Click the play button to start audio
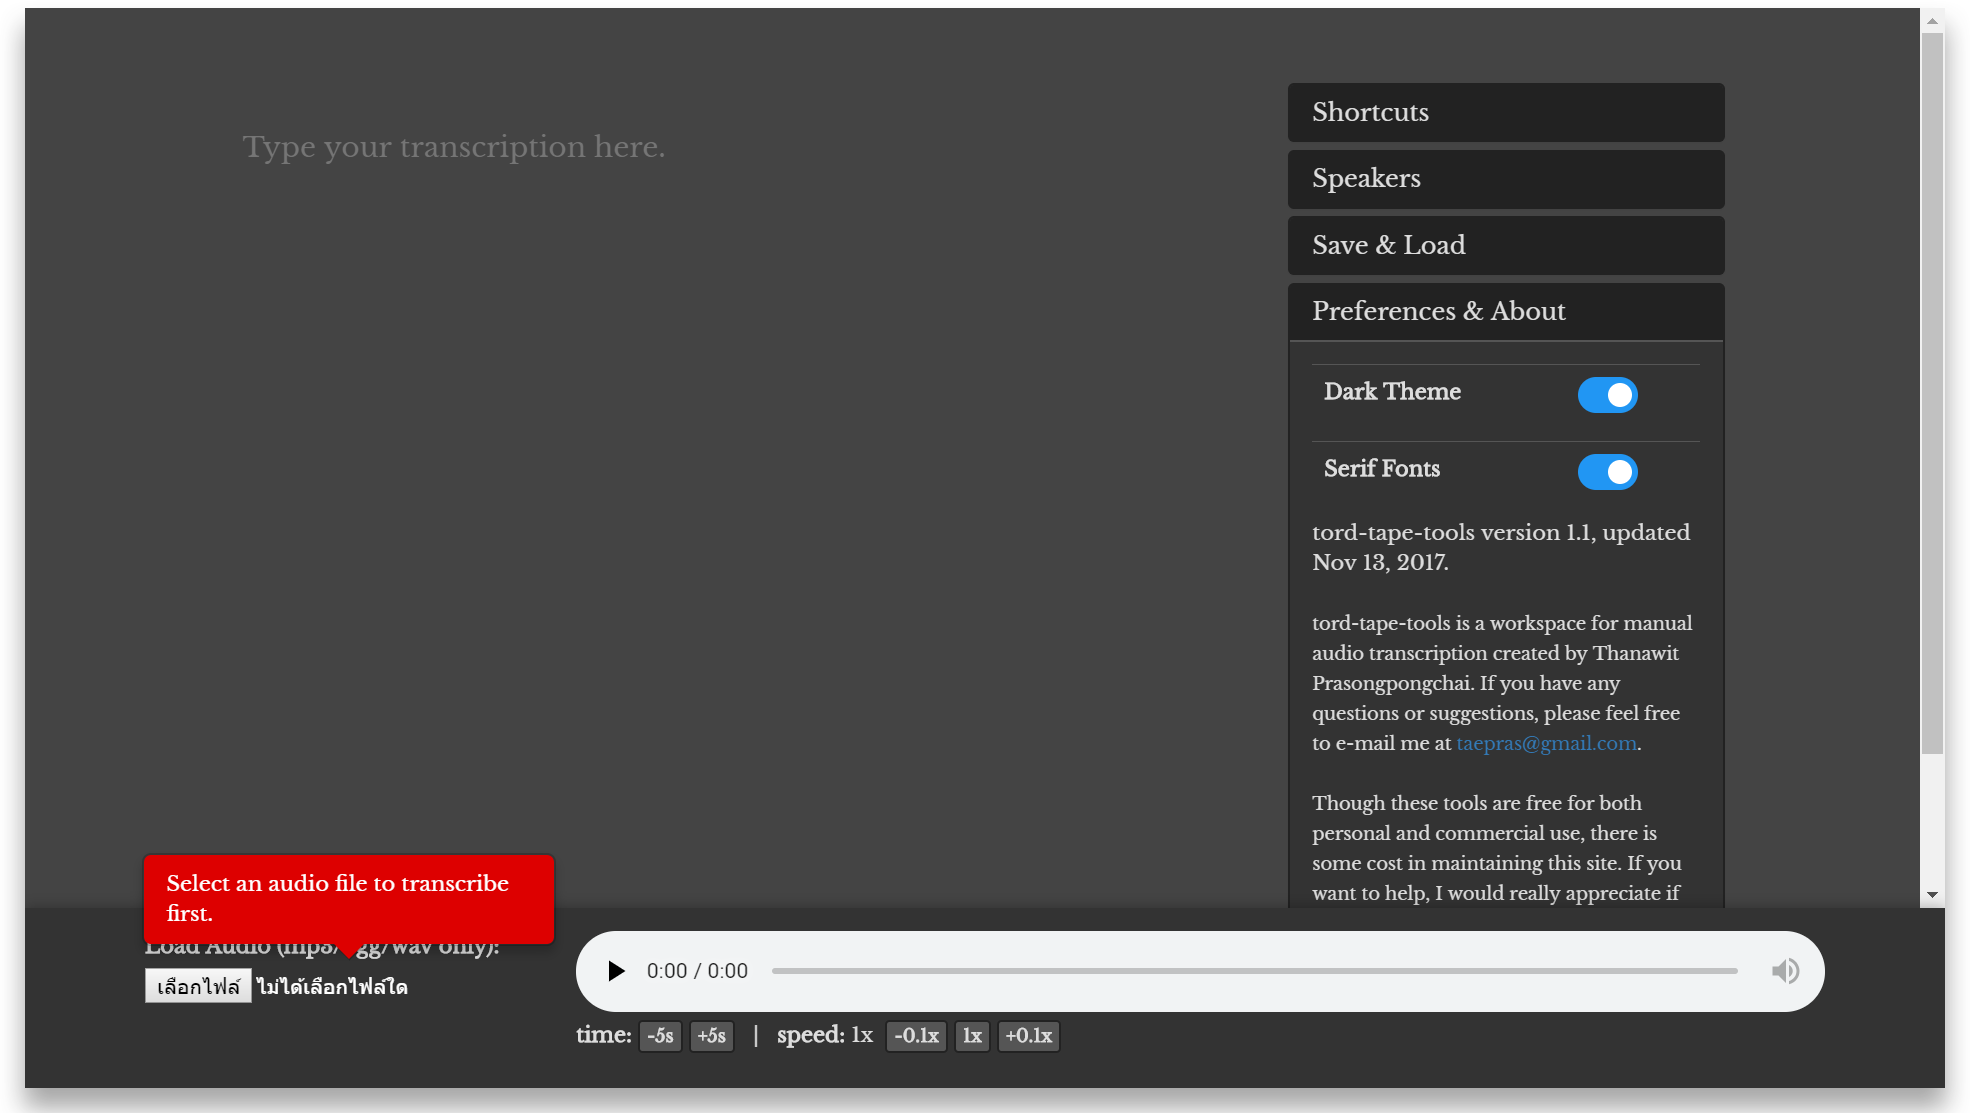This screenshot has width=1970, height=1113. click(614, 971)
